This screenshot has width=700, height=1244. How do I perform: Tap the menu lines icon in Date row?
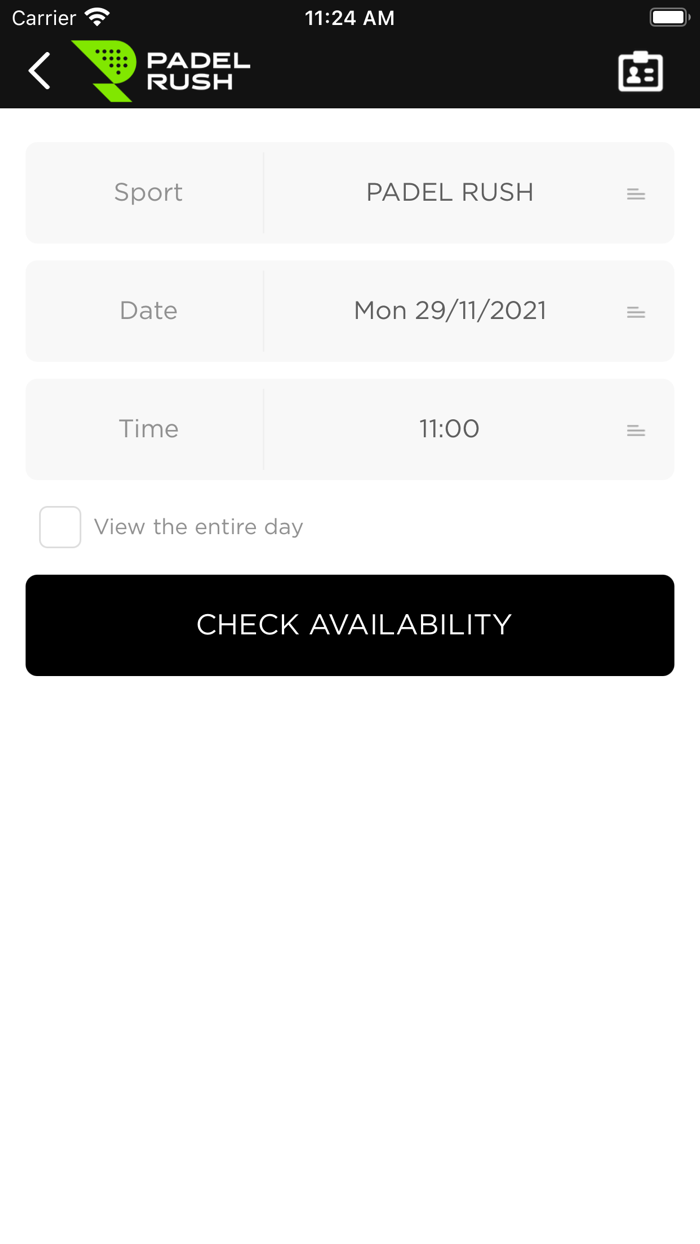[636, 312]
